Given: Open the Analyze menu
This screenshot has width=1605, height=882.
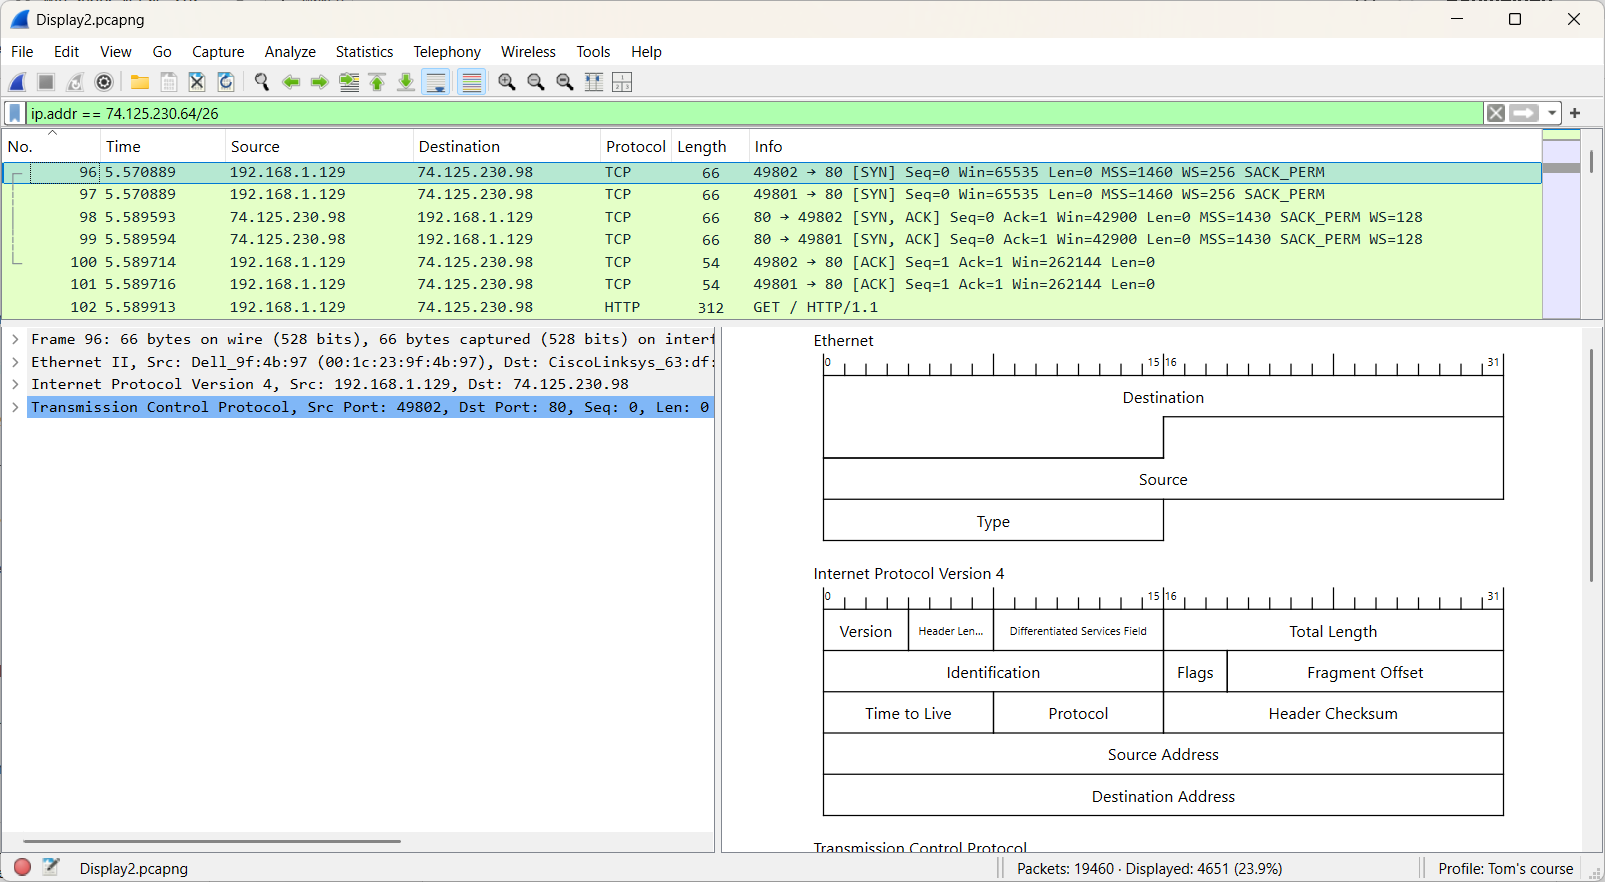Looking at the screenshot, I should tap(290, 52).
